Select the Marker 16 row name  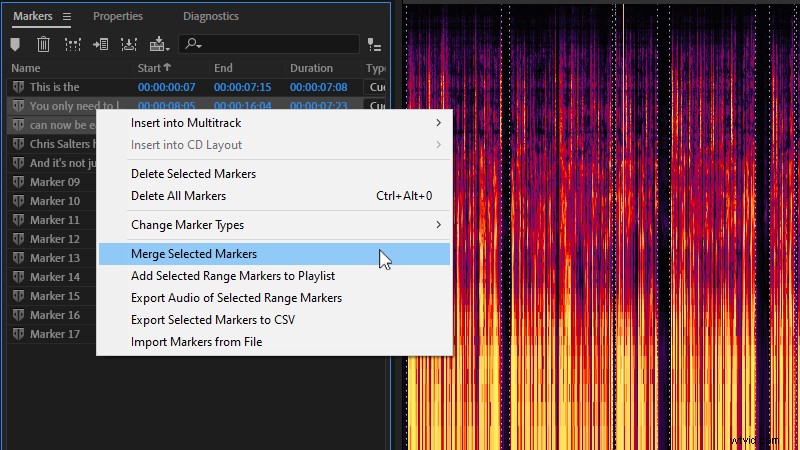coord(55,315)
